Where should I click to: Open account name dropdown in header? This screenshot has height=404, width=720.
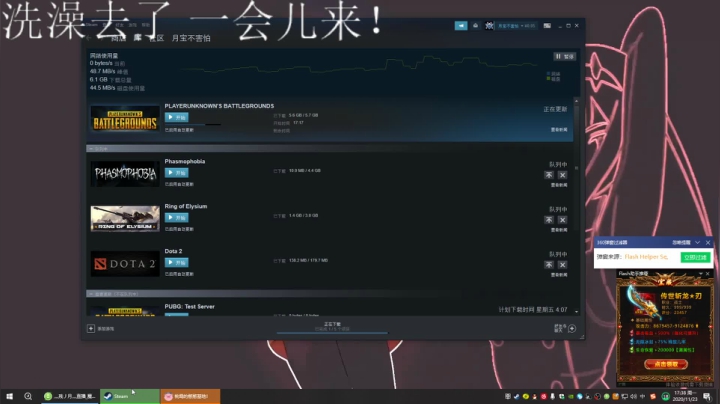tap(517, 26)
